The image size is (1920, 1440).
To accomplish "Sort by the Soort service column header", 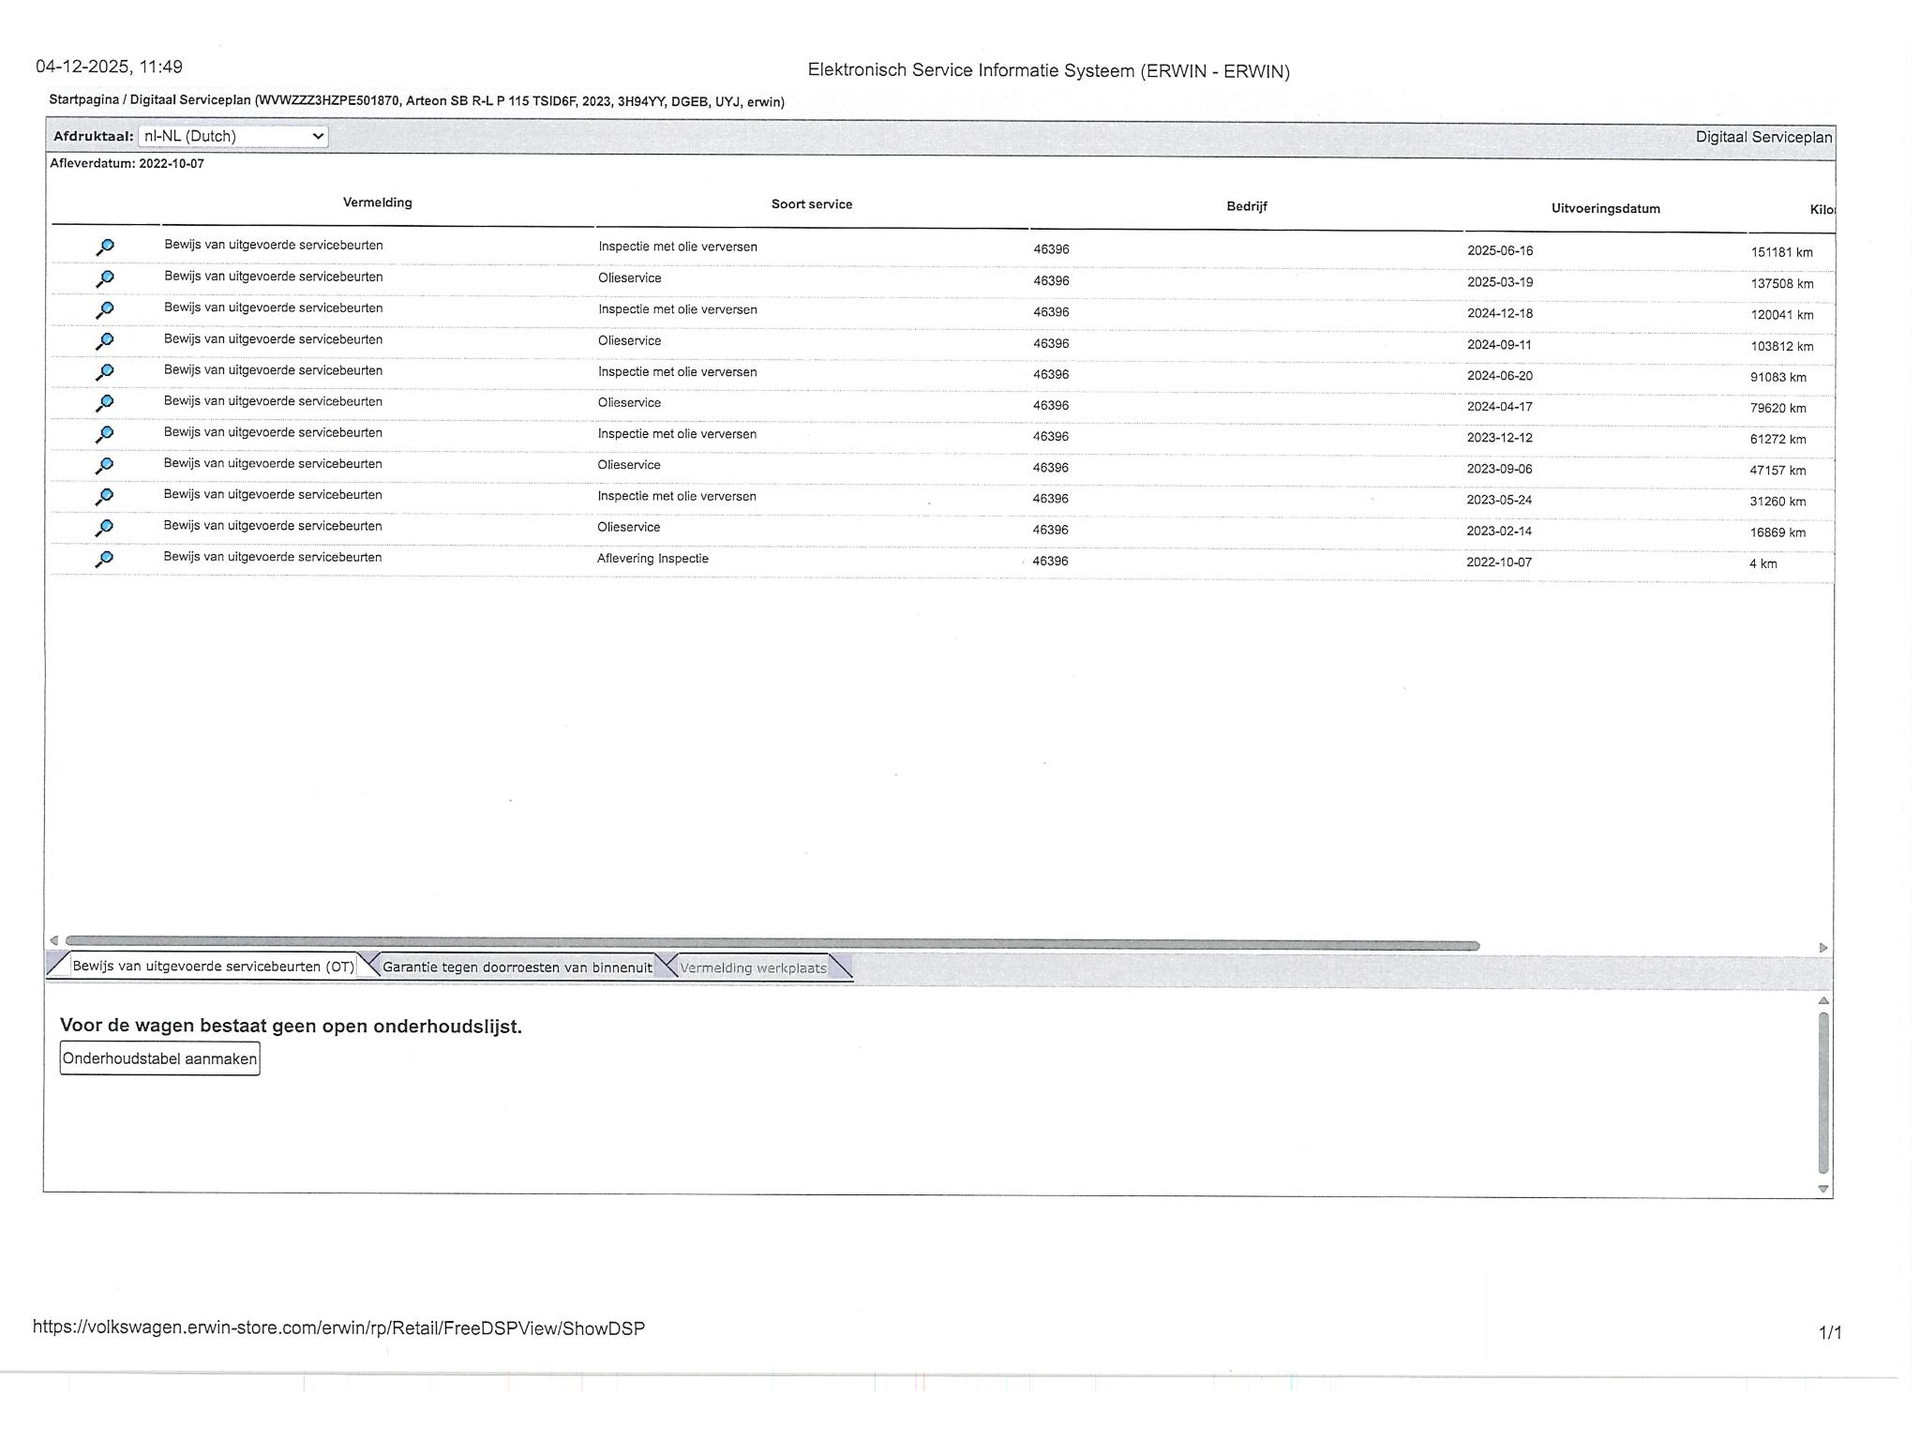I will point(811,204).
